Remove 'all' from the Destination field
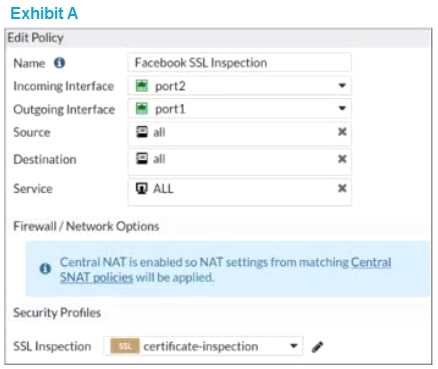 tap(342, 159)
